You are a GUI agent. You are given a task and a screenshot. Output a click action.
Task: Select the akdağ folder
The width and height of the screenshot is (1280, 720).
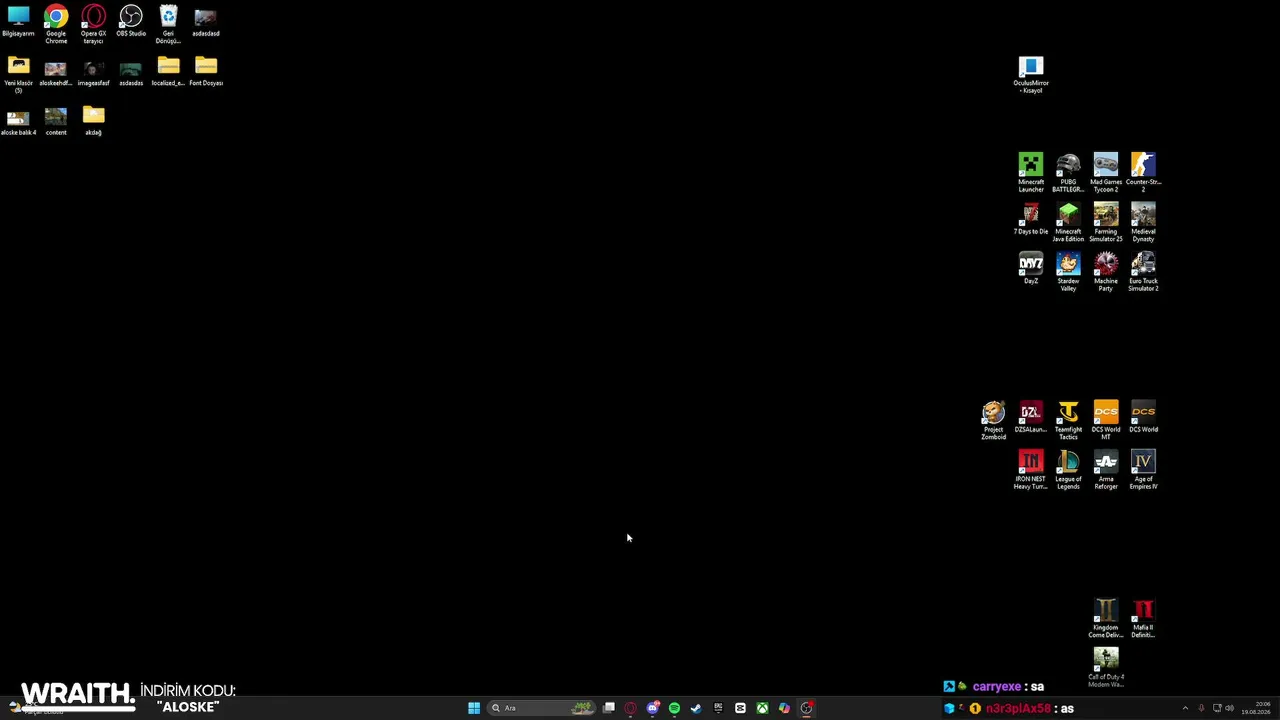93,121
